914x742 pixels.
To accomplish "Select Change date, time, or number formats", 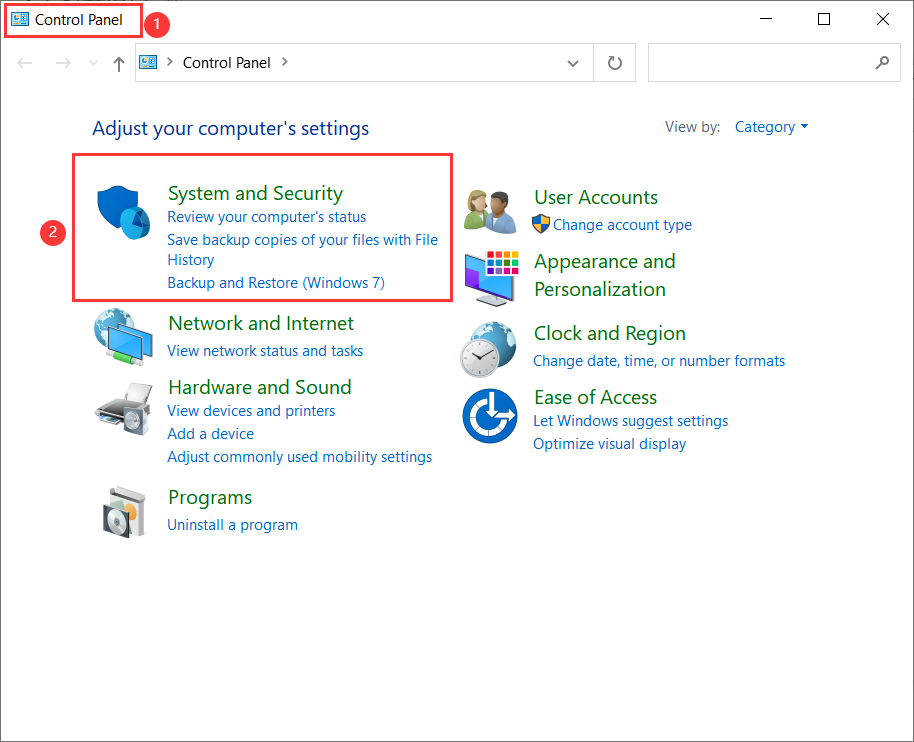I will click(x=659, y=361).
